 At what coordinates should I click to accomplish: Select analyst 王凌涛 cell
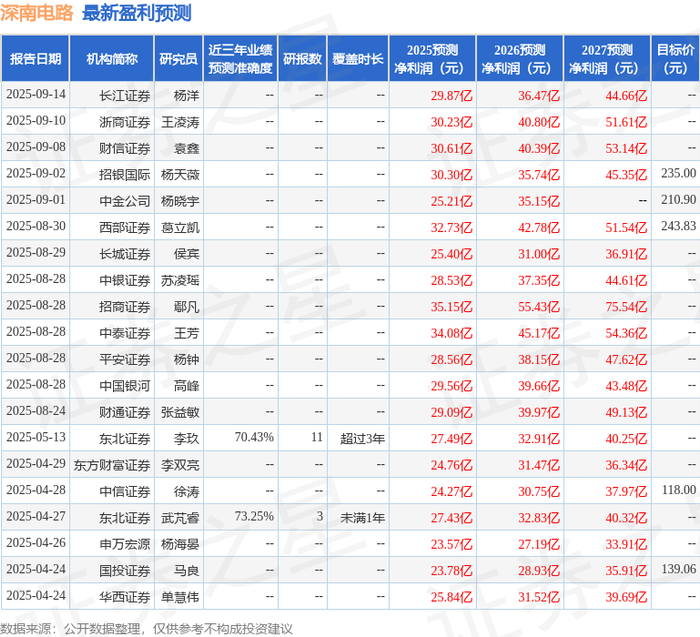click(180, 122)
